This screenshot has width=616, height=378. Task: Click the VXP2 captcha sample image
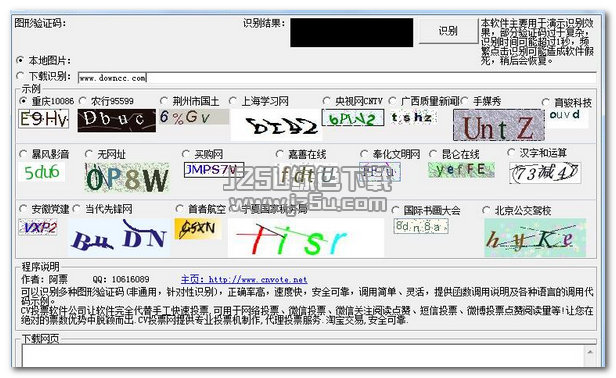pyautogui.click(x=38, y=227)
